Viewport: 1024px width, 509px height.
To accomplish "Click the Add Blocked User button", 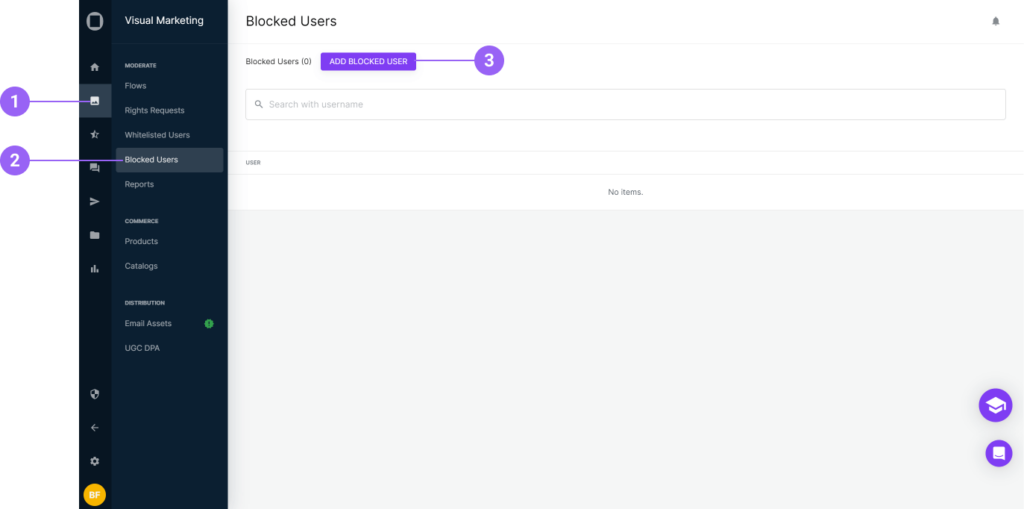I will pyautogui.click(x=368, y=61).
